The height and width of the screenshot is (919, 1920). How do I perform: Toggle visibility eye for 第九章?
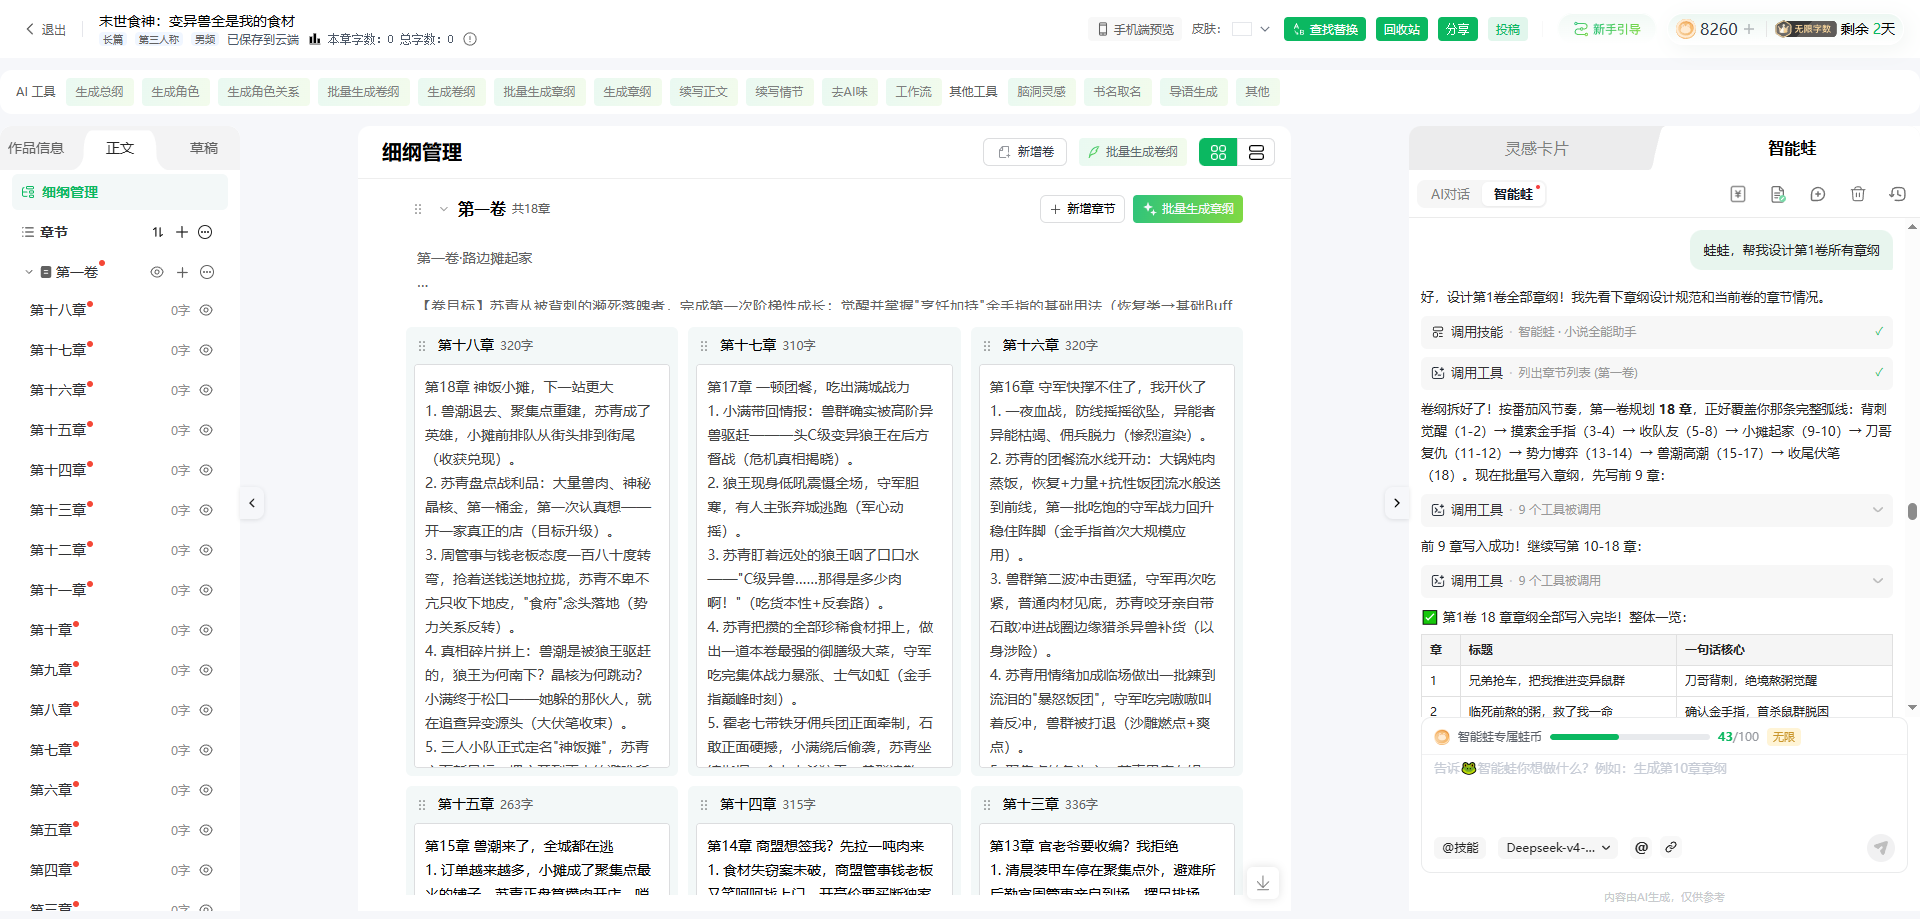tap(206, 670)
